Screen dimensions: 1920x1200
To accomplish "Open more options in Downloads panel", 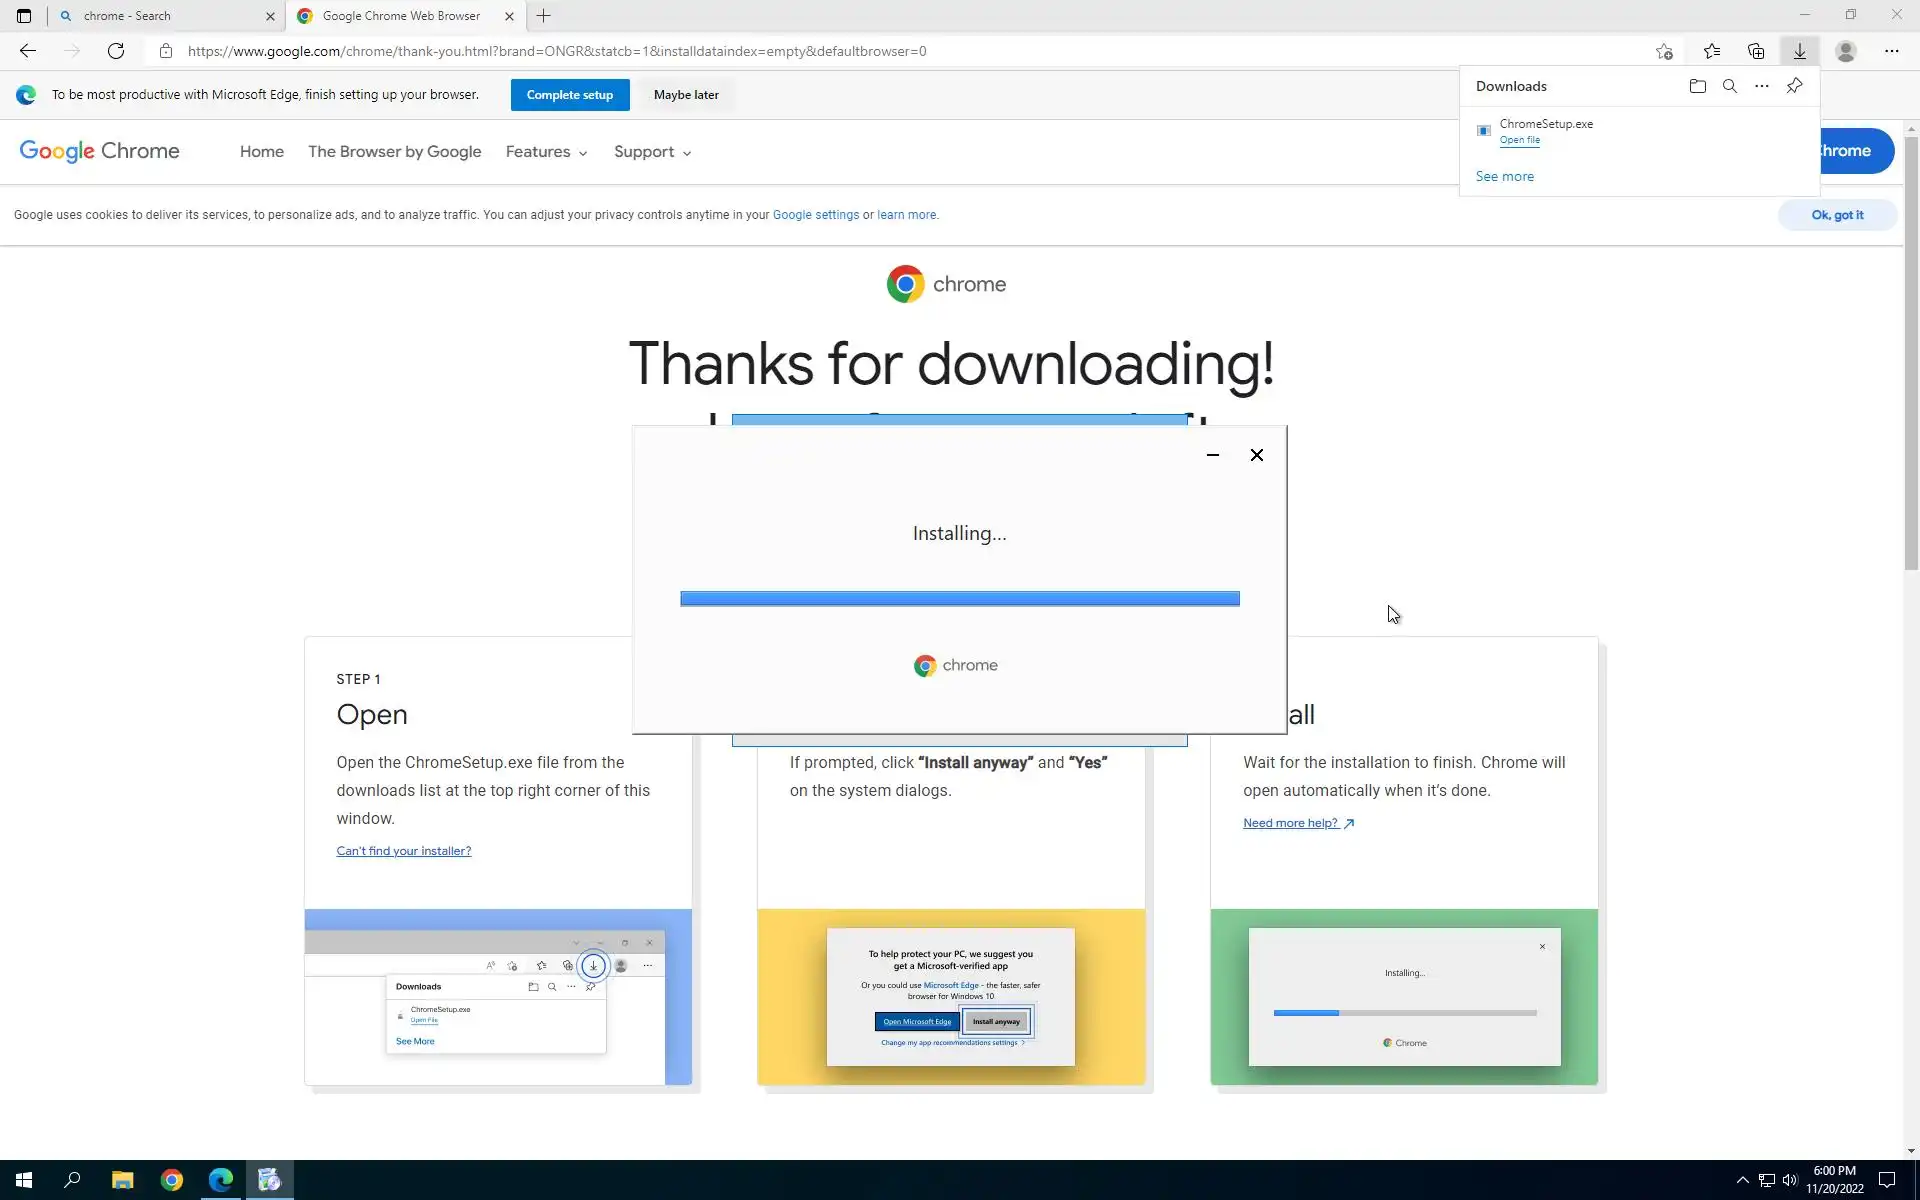I will (1761, 86).
